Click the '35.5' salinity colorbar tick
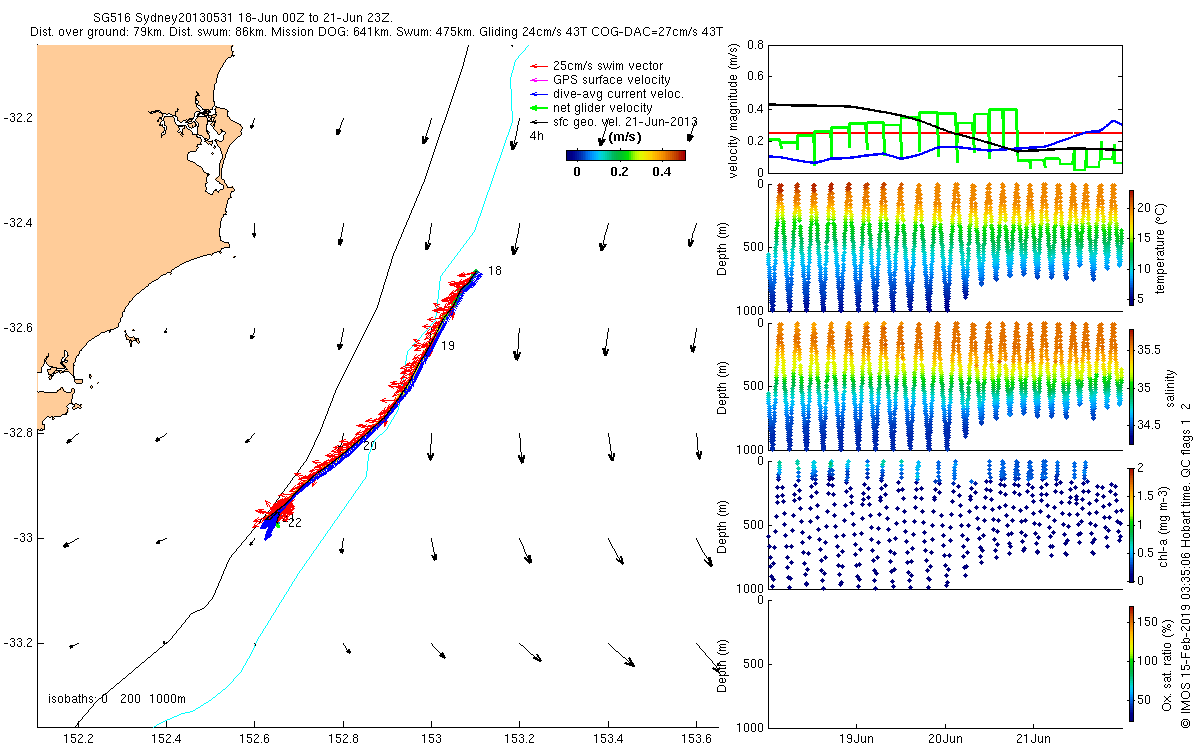1200x750 pixels. [1150, 350]
